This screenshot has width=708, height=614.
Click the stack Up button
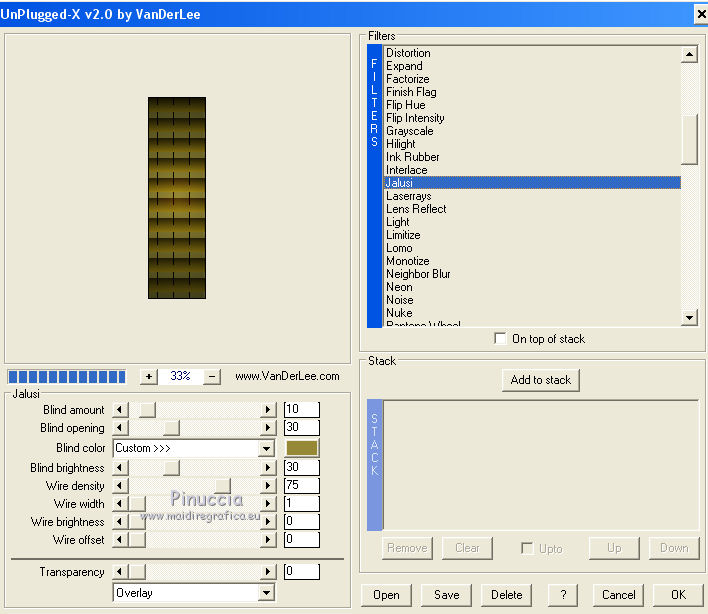(614, 548)
